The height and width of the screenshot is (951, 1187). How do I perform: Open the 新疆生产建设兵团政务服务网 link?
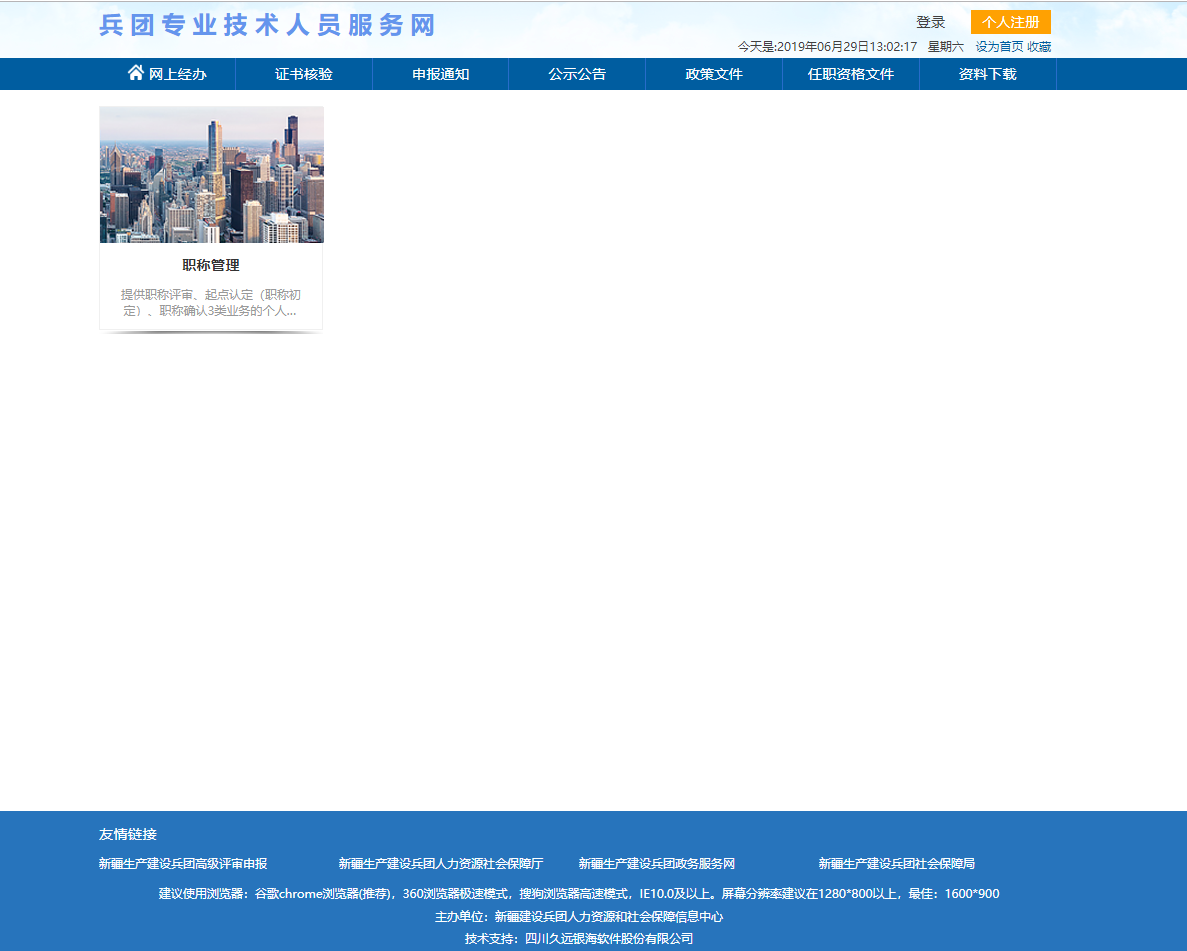coord(656,864)
